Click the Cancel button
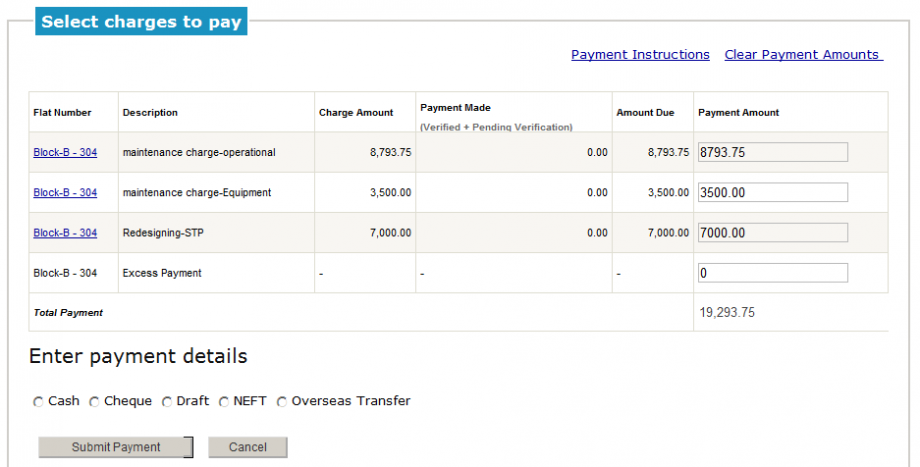Image resolution: width=920 pixels, height=467 pixels. [247, 447]
